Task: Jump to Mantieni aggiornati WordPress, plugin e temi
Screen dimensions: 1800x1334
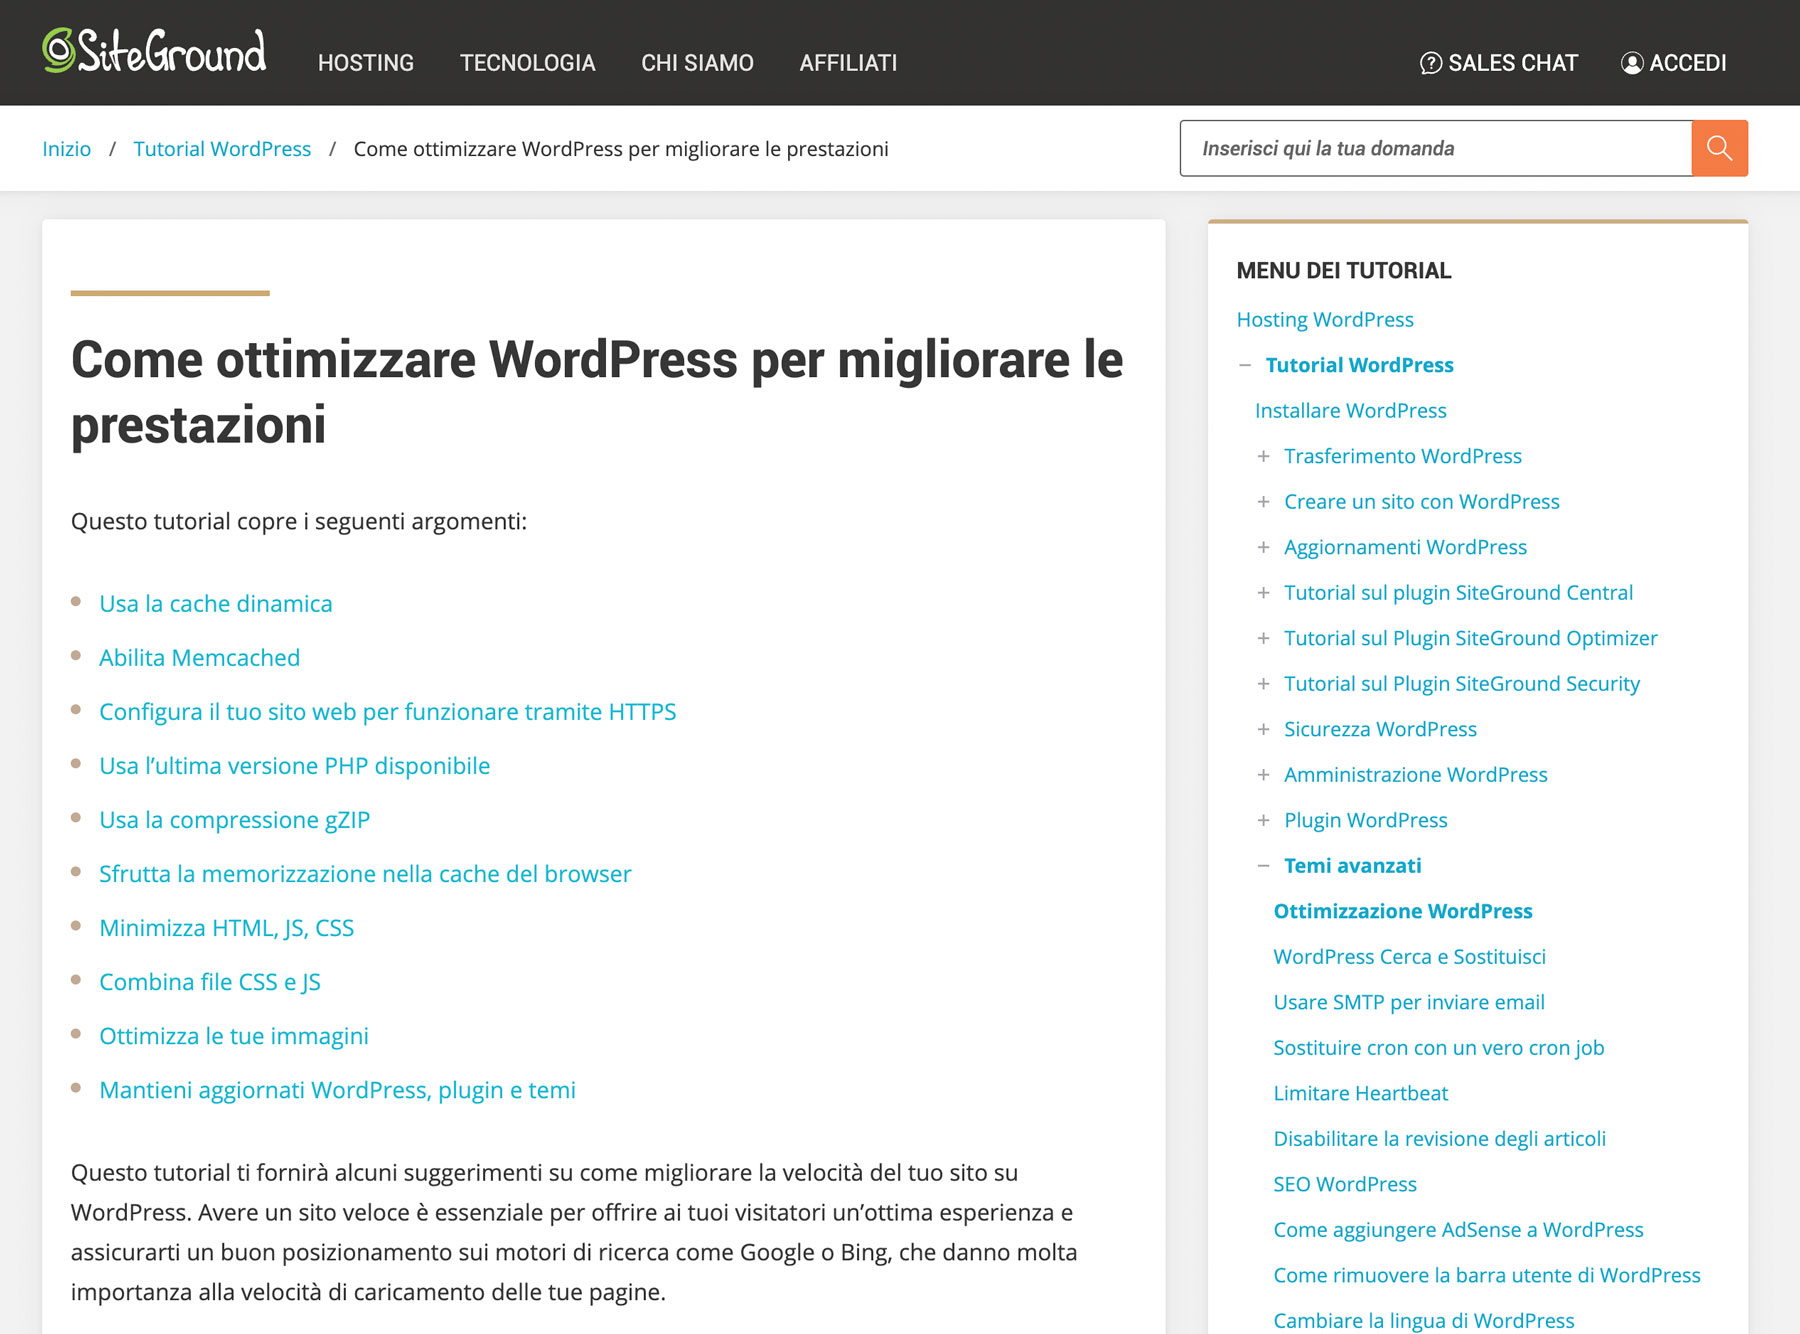Action: point(337,1090)
